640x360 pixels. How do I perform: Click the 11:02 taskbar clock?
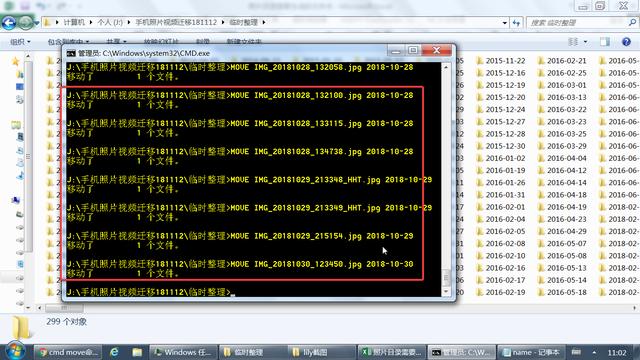[617, 352]
